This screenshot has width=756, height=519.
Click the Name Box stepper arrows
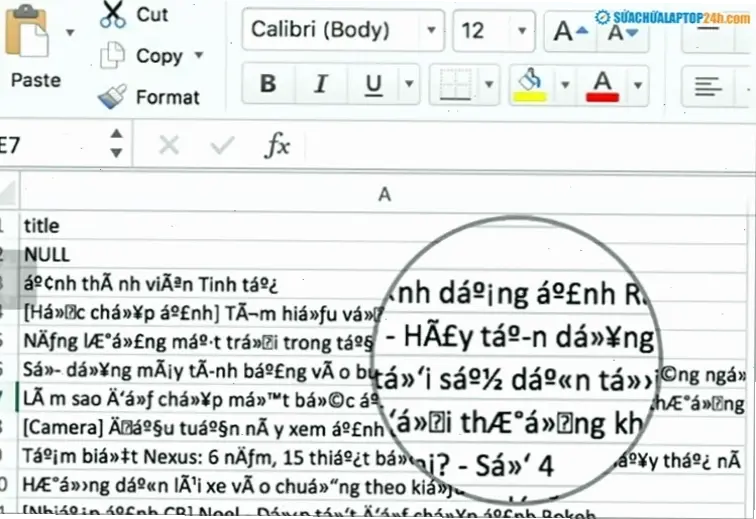click(x=116, y=143)
